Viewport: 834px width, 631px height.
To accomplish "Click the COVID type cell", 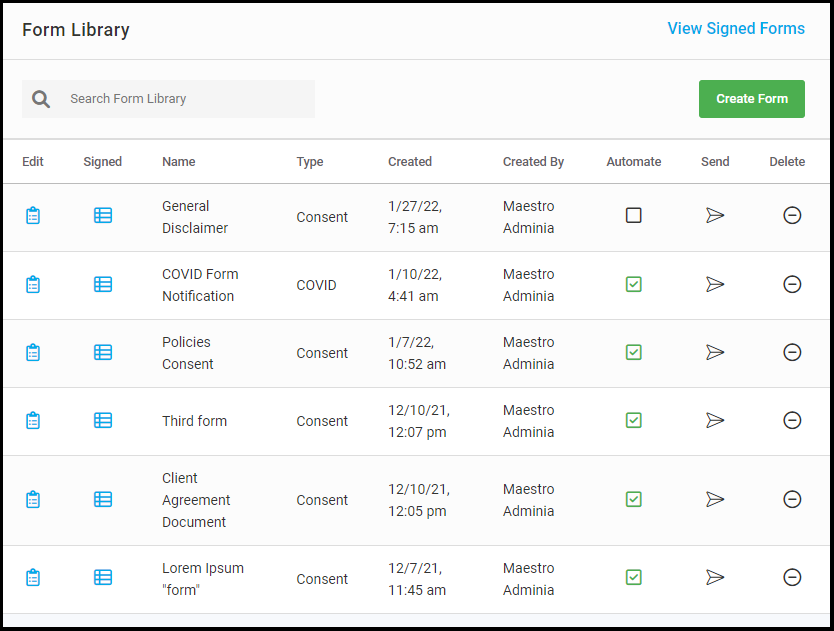I will pos(316,285).
